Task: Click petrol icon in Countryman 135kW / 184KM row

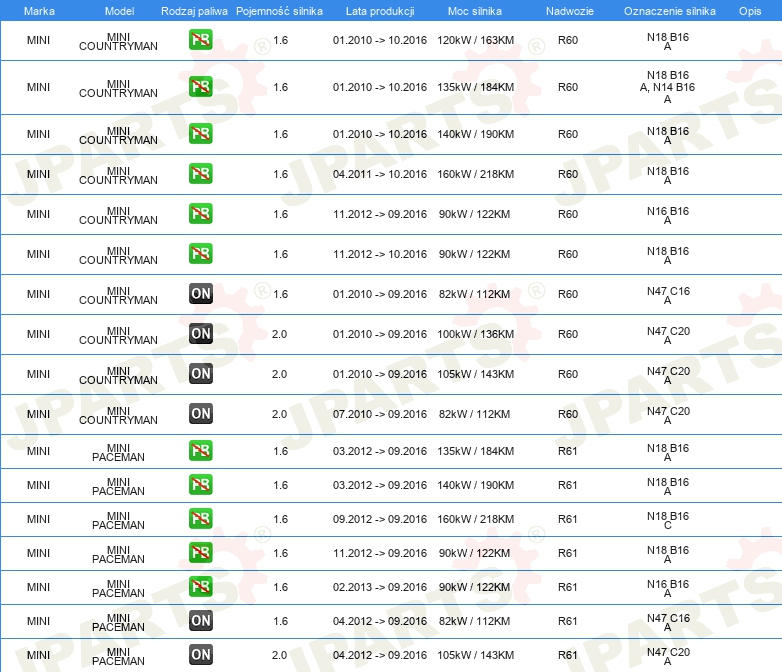Action: click(200, 87)
